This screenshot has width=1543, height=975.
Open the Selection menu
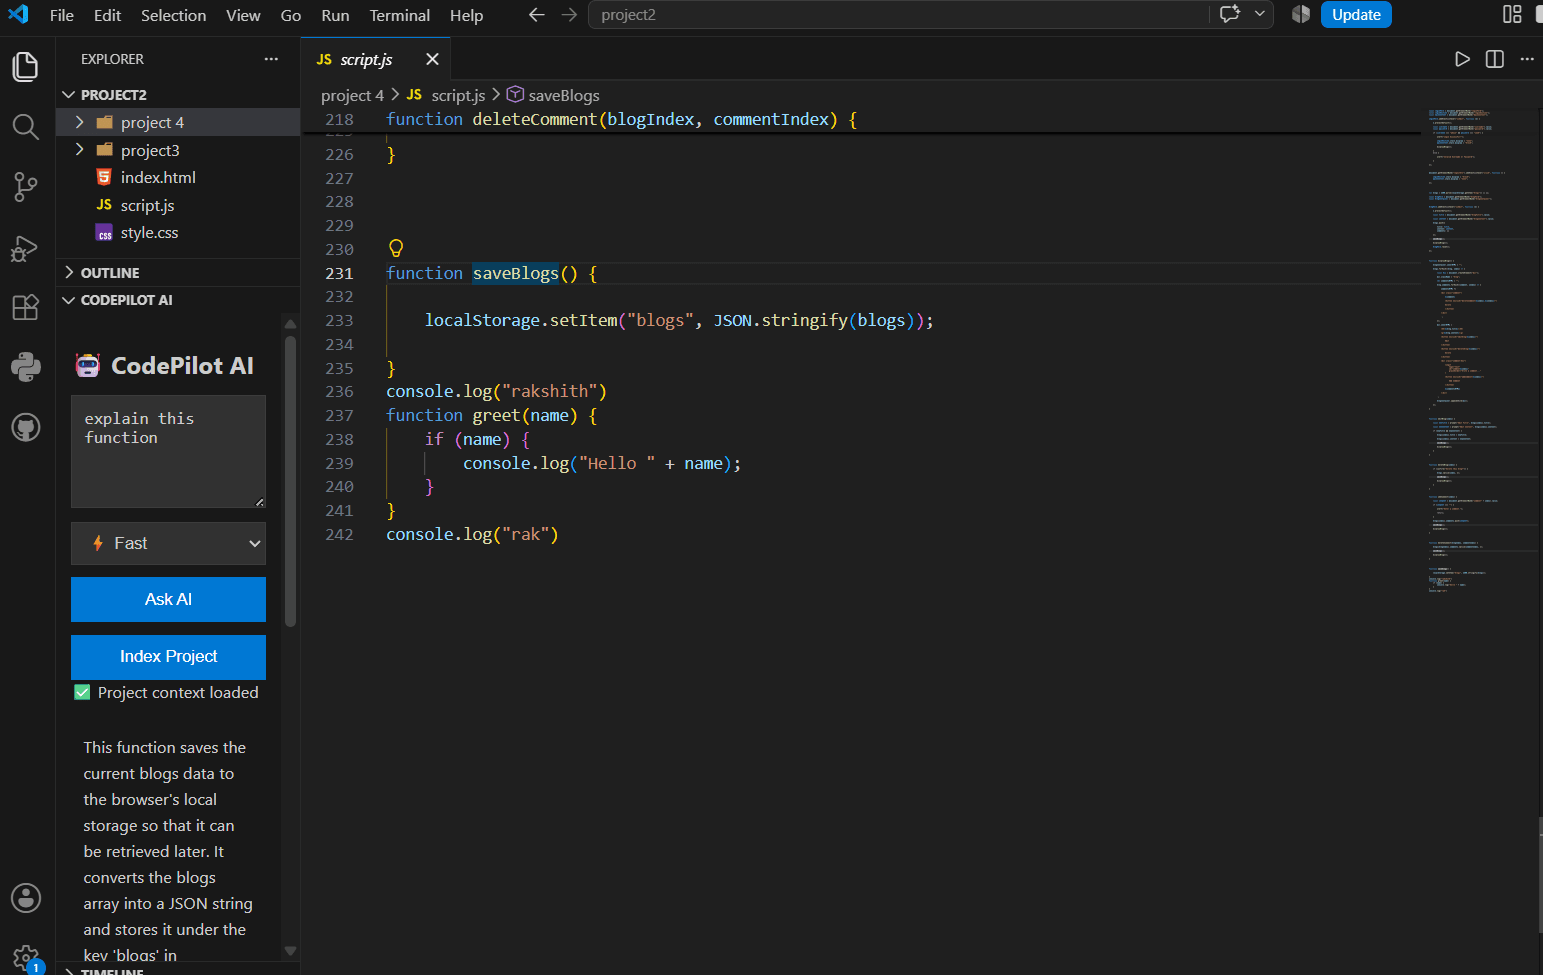point(173,15)
